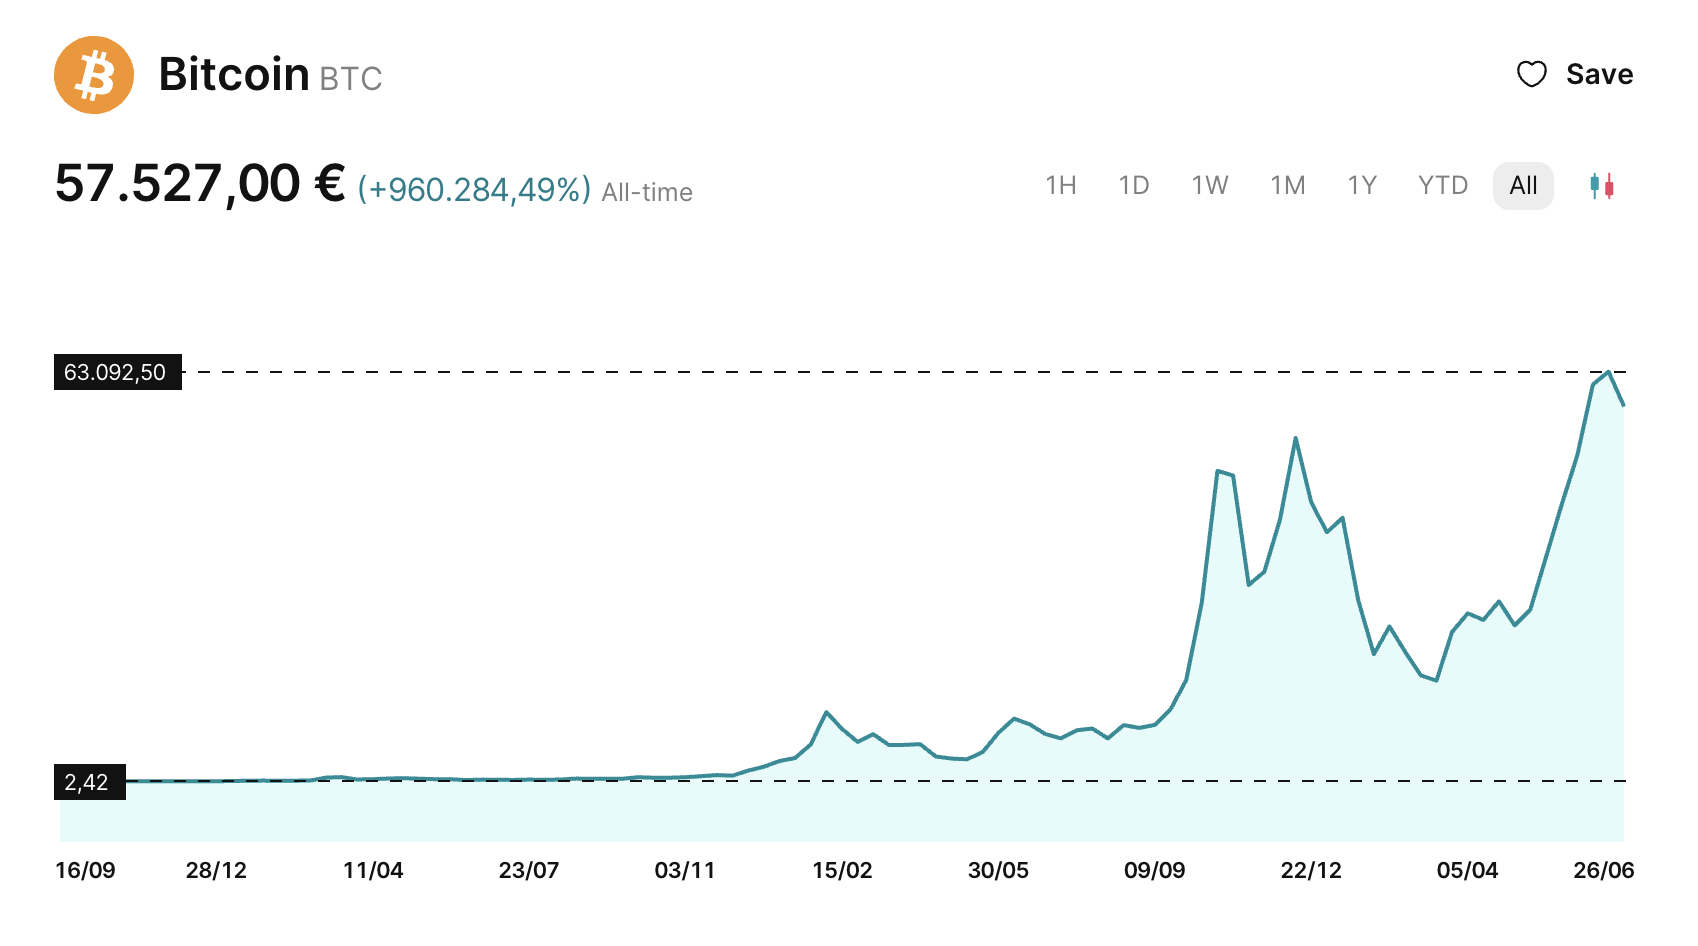The image size is (1698, 946).
Task: Click the heart icon next to Save
Action: (x=1532, y=74)
